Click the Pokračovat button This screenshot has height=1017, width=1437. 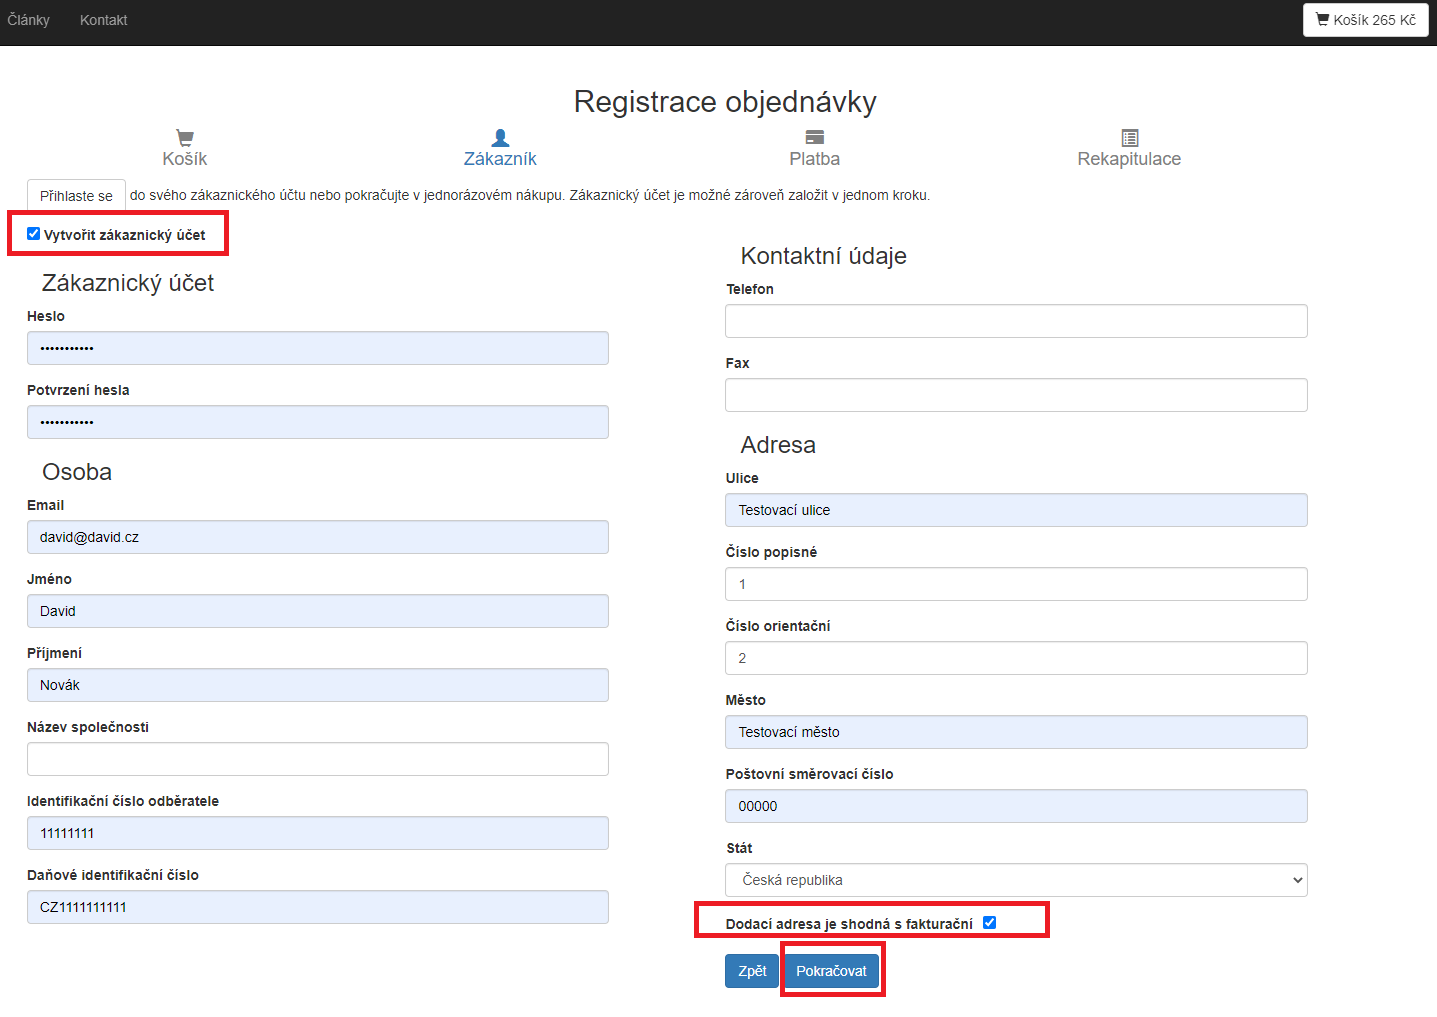pos(832,971)
